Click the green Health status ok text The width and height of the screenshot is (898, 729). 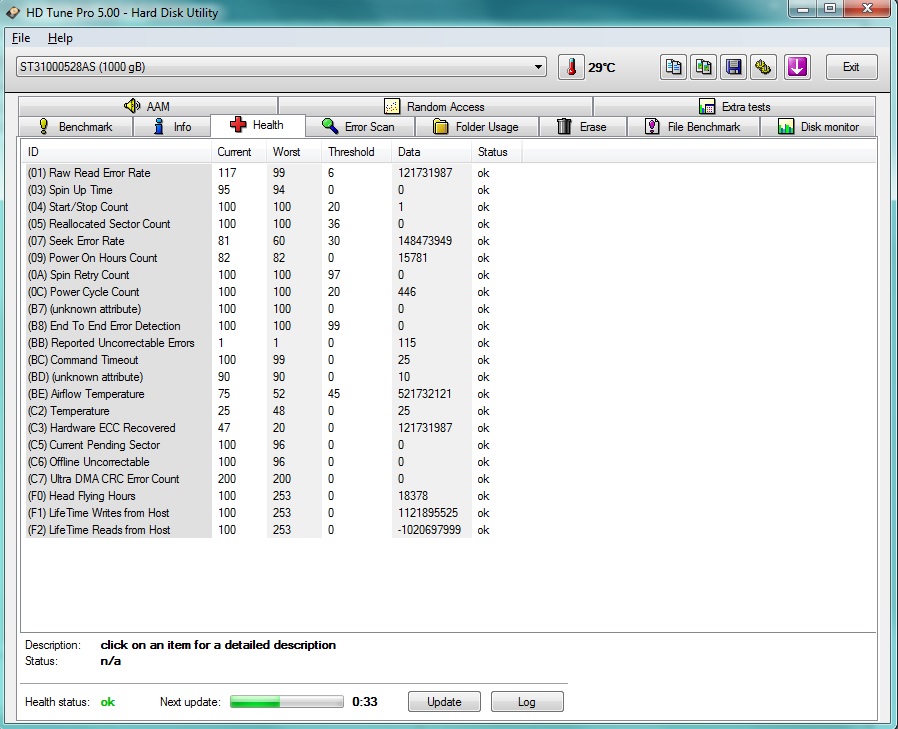pos(108,702)
